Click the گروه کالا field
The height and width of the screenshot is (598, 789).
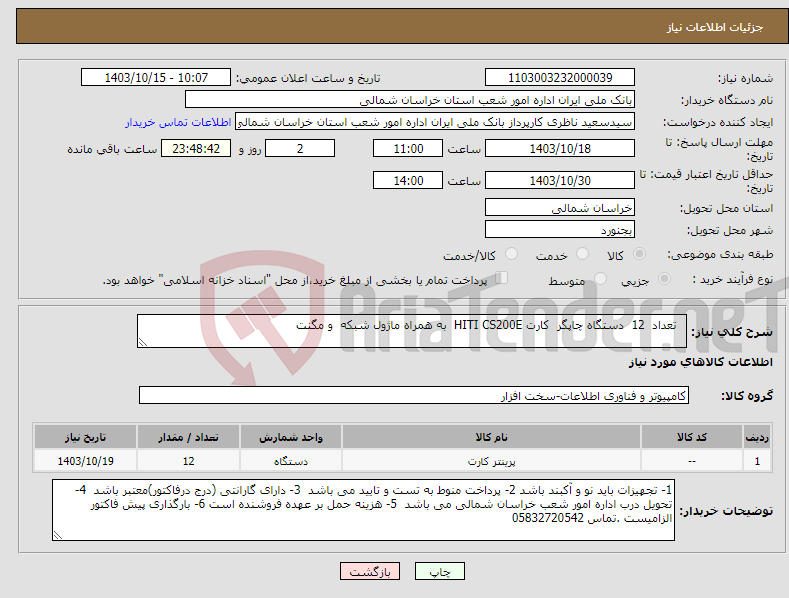click(414, 396)
